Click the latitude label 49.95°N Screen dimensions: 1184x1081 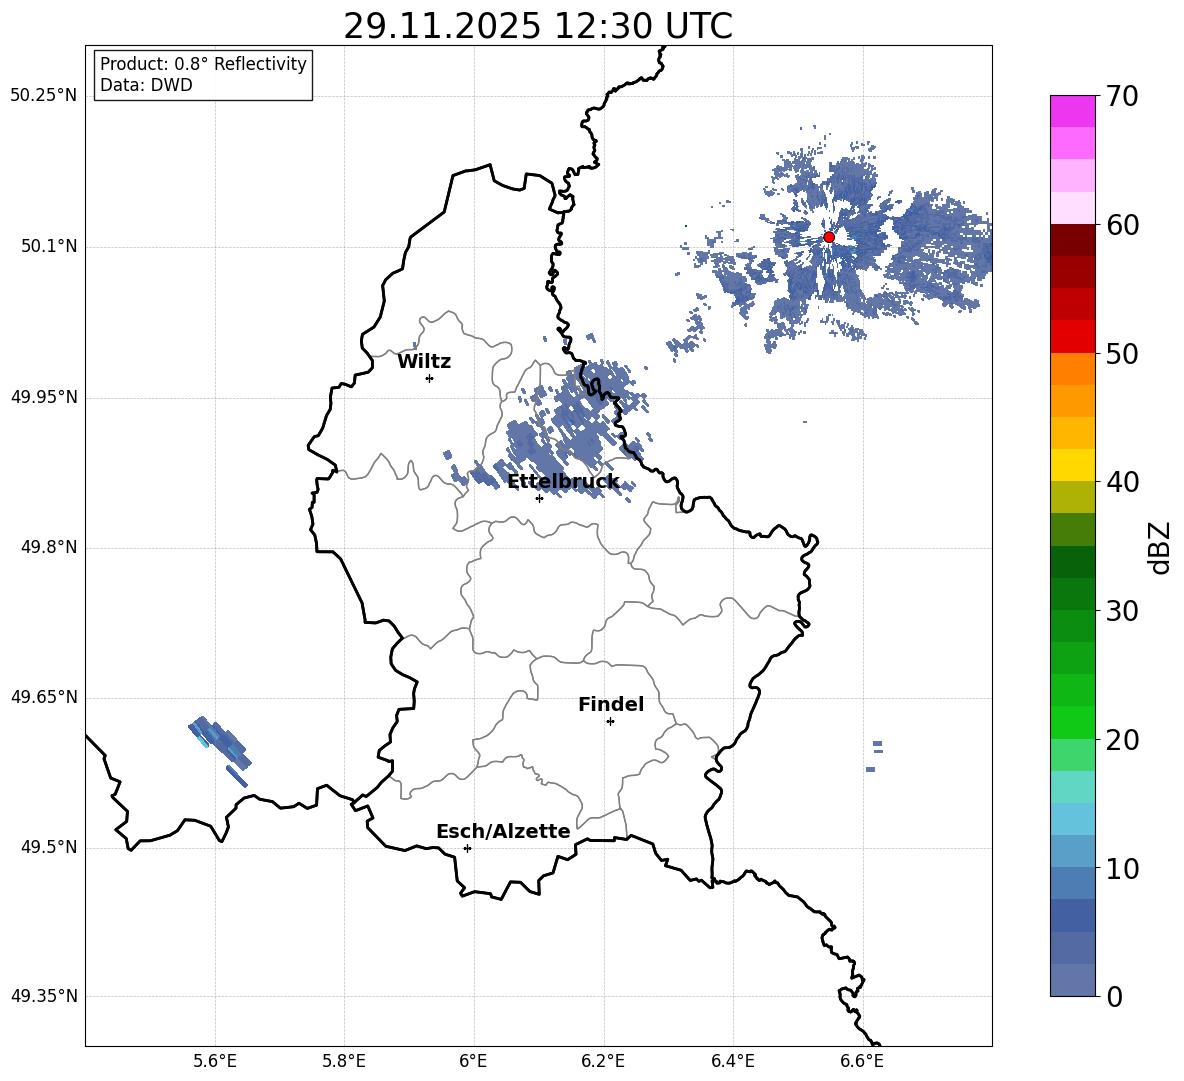point(43,397)
